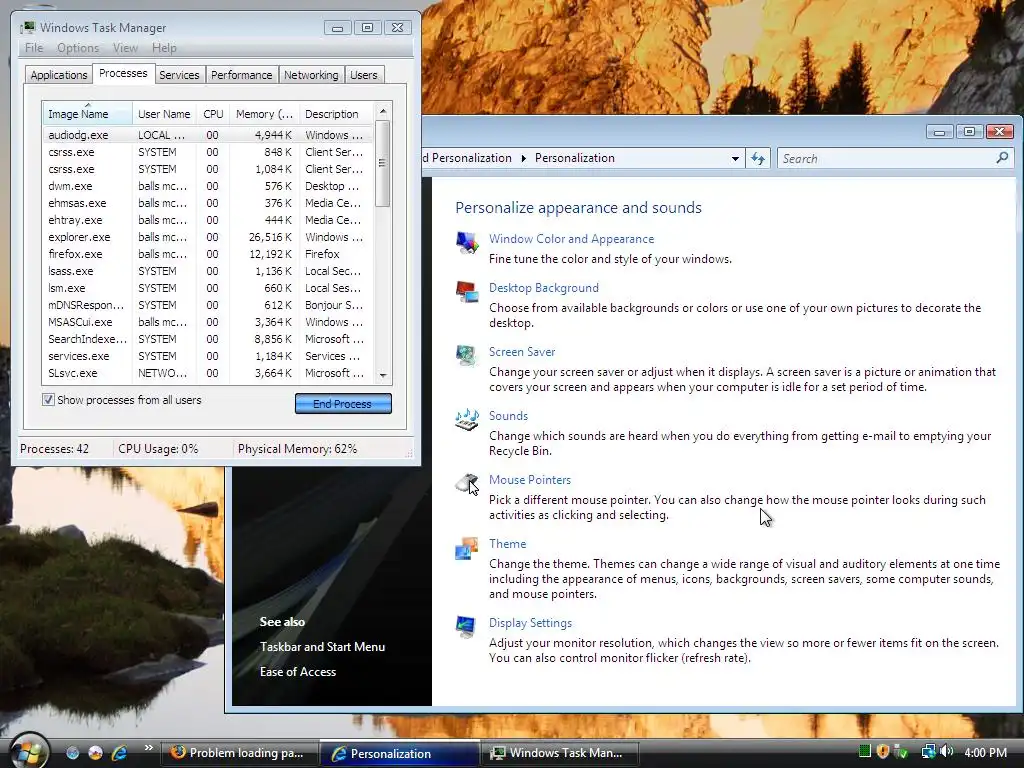Screen dimensions: 1024x768
Task: Open the File menu in Task Manager
Action: pos(34,48)
